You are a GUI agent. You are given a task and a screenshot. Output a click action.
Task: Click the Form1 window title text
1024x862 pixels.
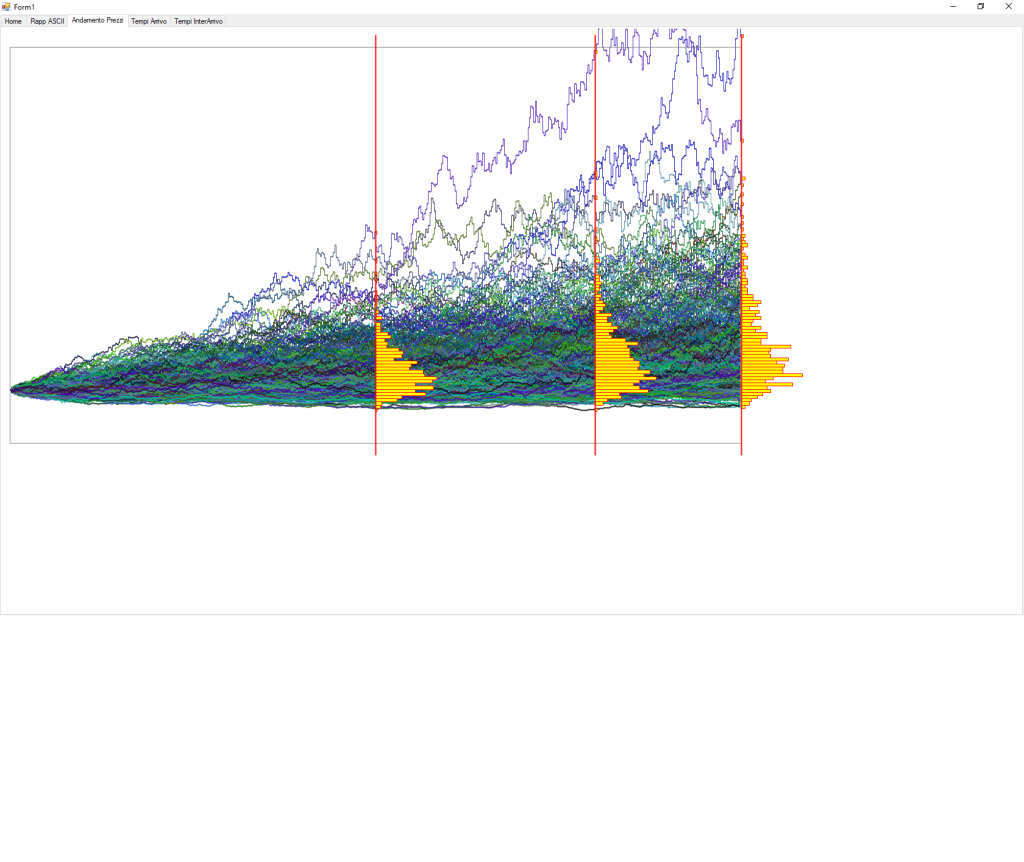point(24,6)
